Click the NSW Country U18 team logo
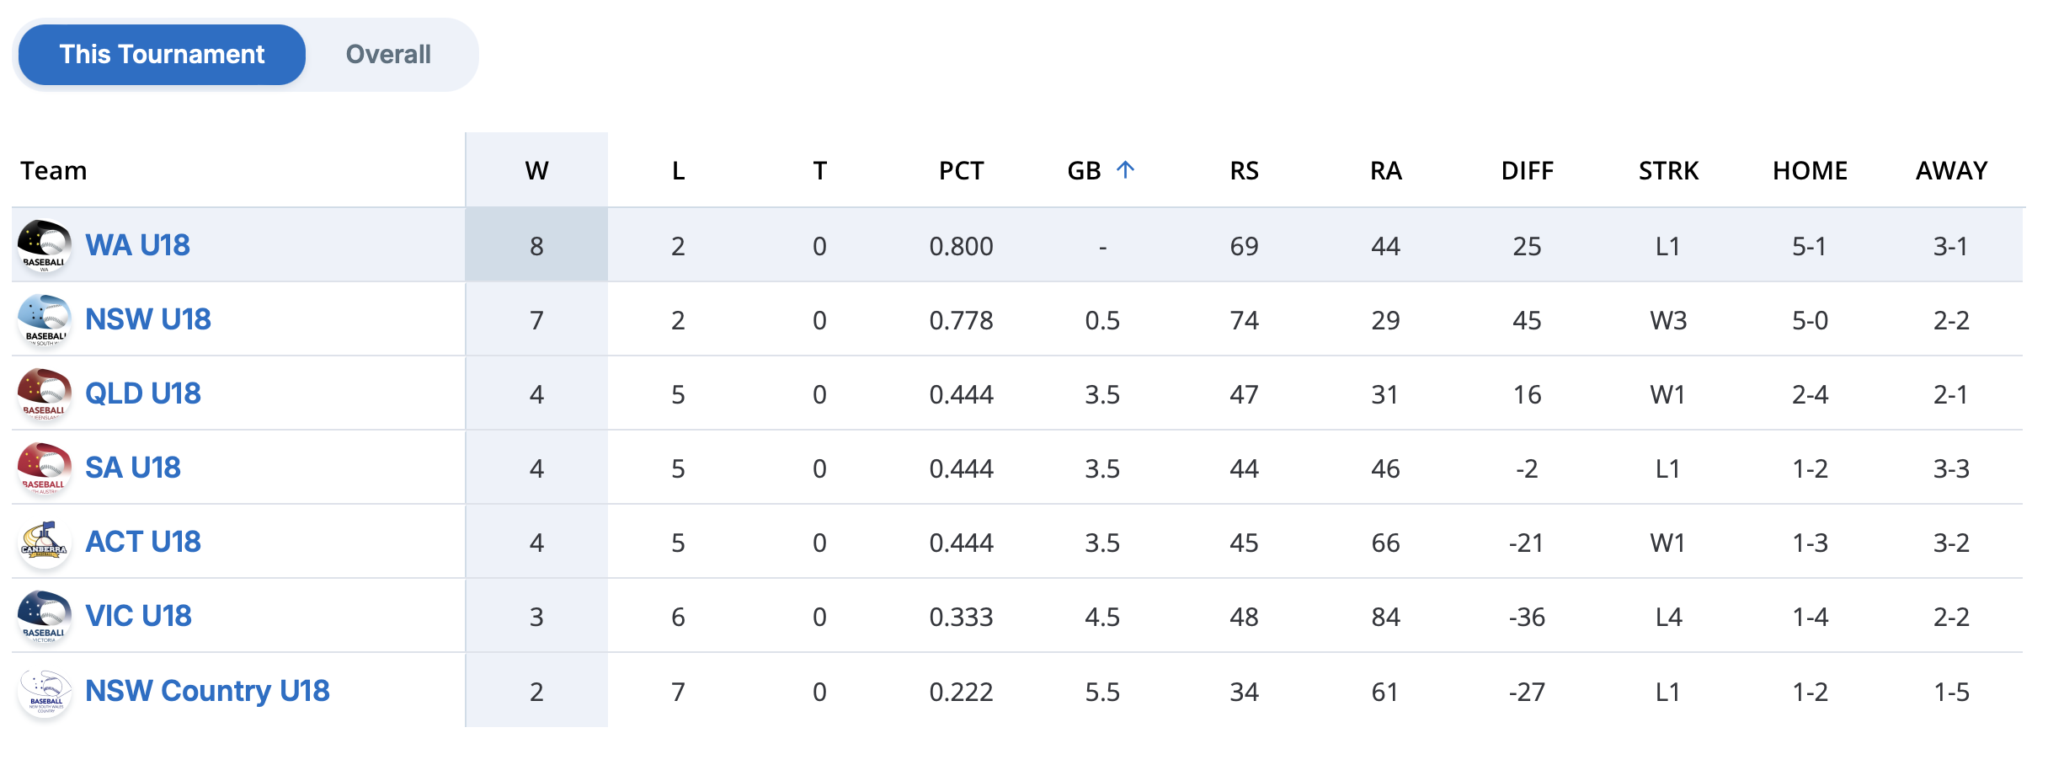 pos(44,690)
